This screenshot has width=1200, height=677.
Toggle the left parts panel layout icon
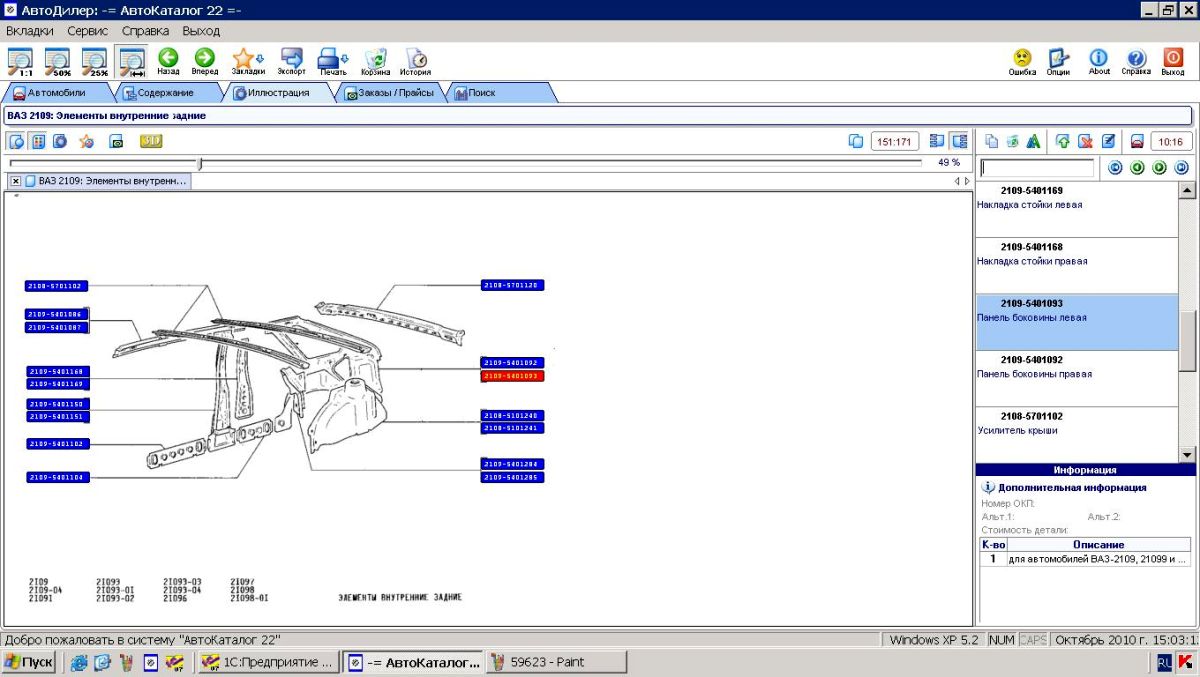937,141
